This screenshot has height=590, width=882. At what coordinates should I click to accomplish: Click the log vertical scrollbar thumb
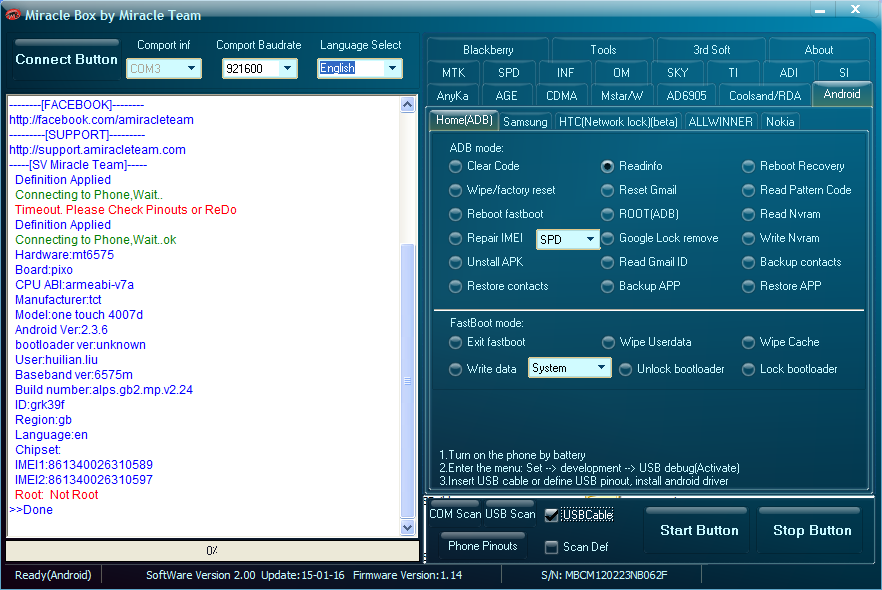(408, 381)
